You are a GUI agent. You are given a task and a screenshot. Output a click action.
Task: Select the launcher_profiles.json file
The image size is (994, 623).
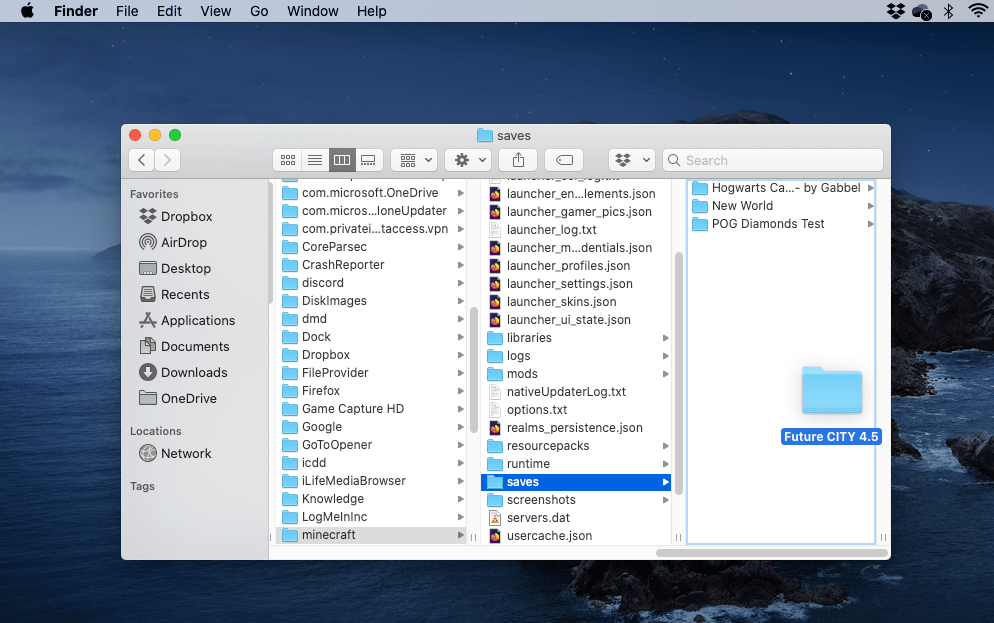(x=568, y=266)
